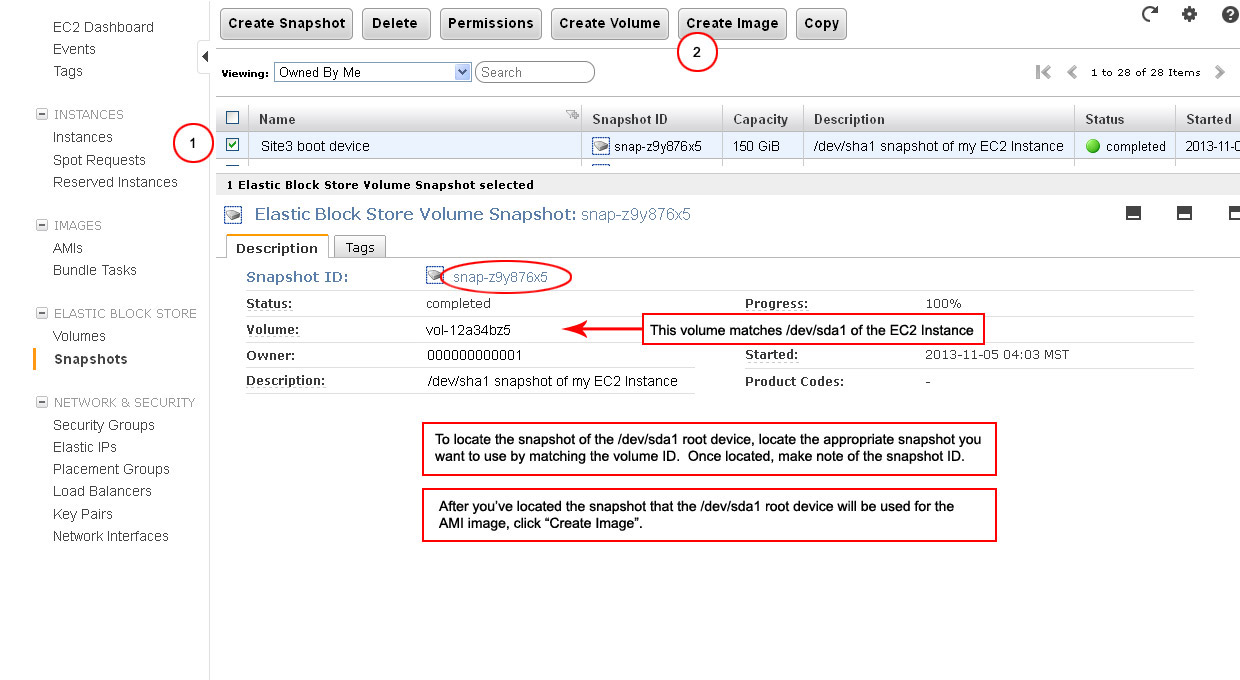The width and height of the screenshot is (1240, 680).
Task: Go to the next page of items
Action: [1219, 72]
